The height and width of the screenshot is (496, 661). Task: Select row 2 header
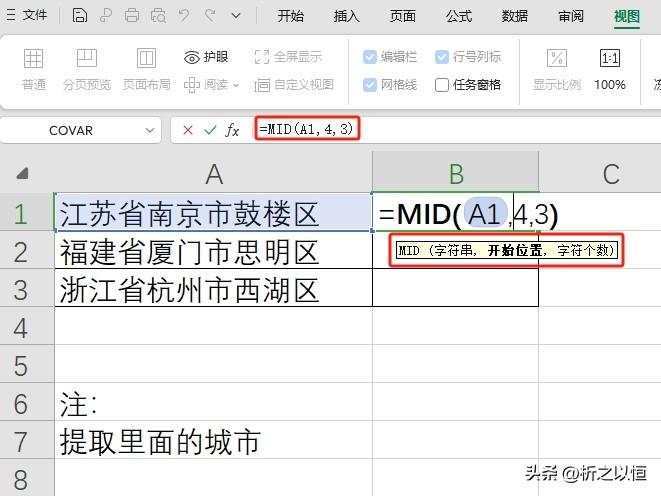pyautogui.click(x=27, y=251)
